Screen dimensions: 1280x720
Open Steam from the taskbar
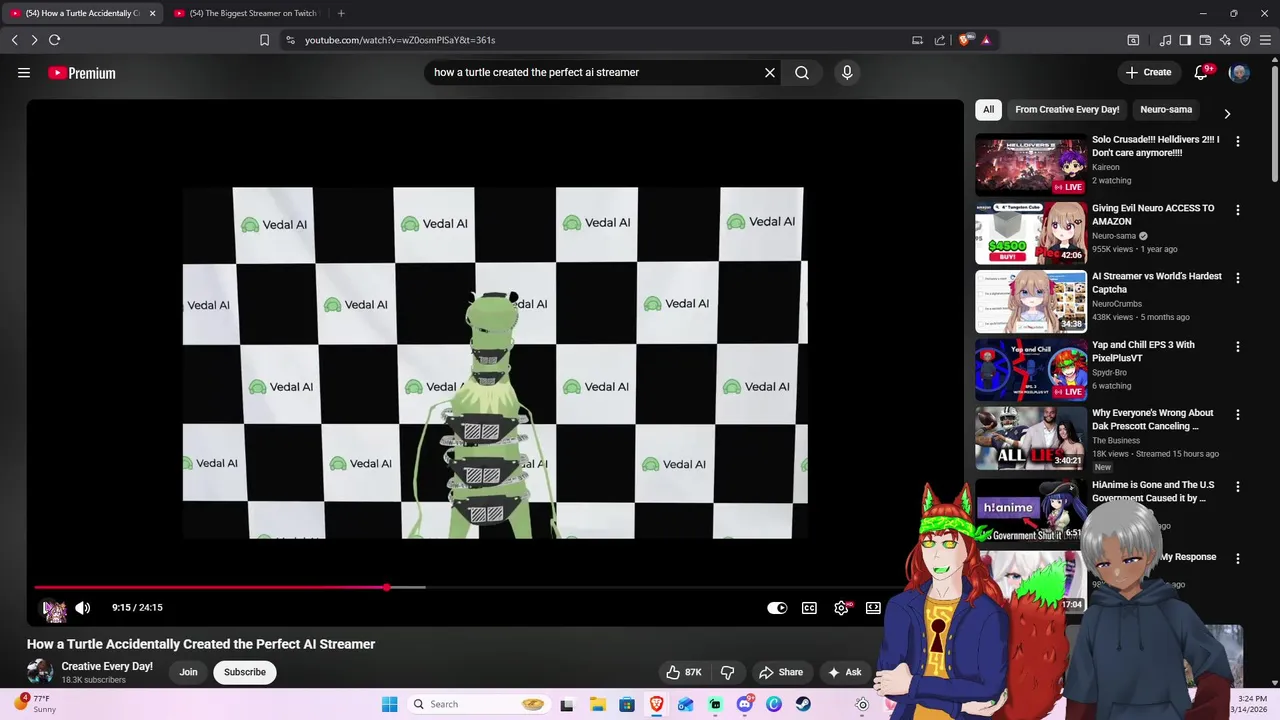coord(803,704)
